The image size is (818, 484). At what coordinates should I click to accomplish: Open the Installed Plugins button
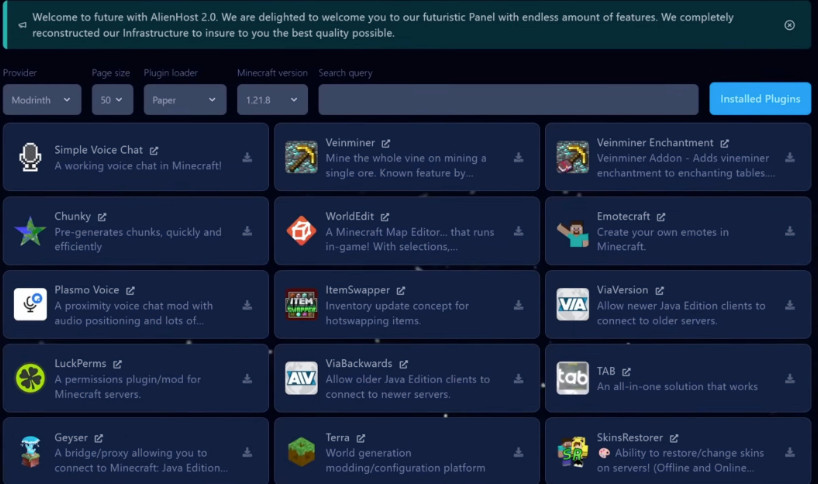pyautogui.click(x=759, y=99)
